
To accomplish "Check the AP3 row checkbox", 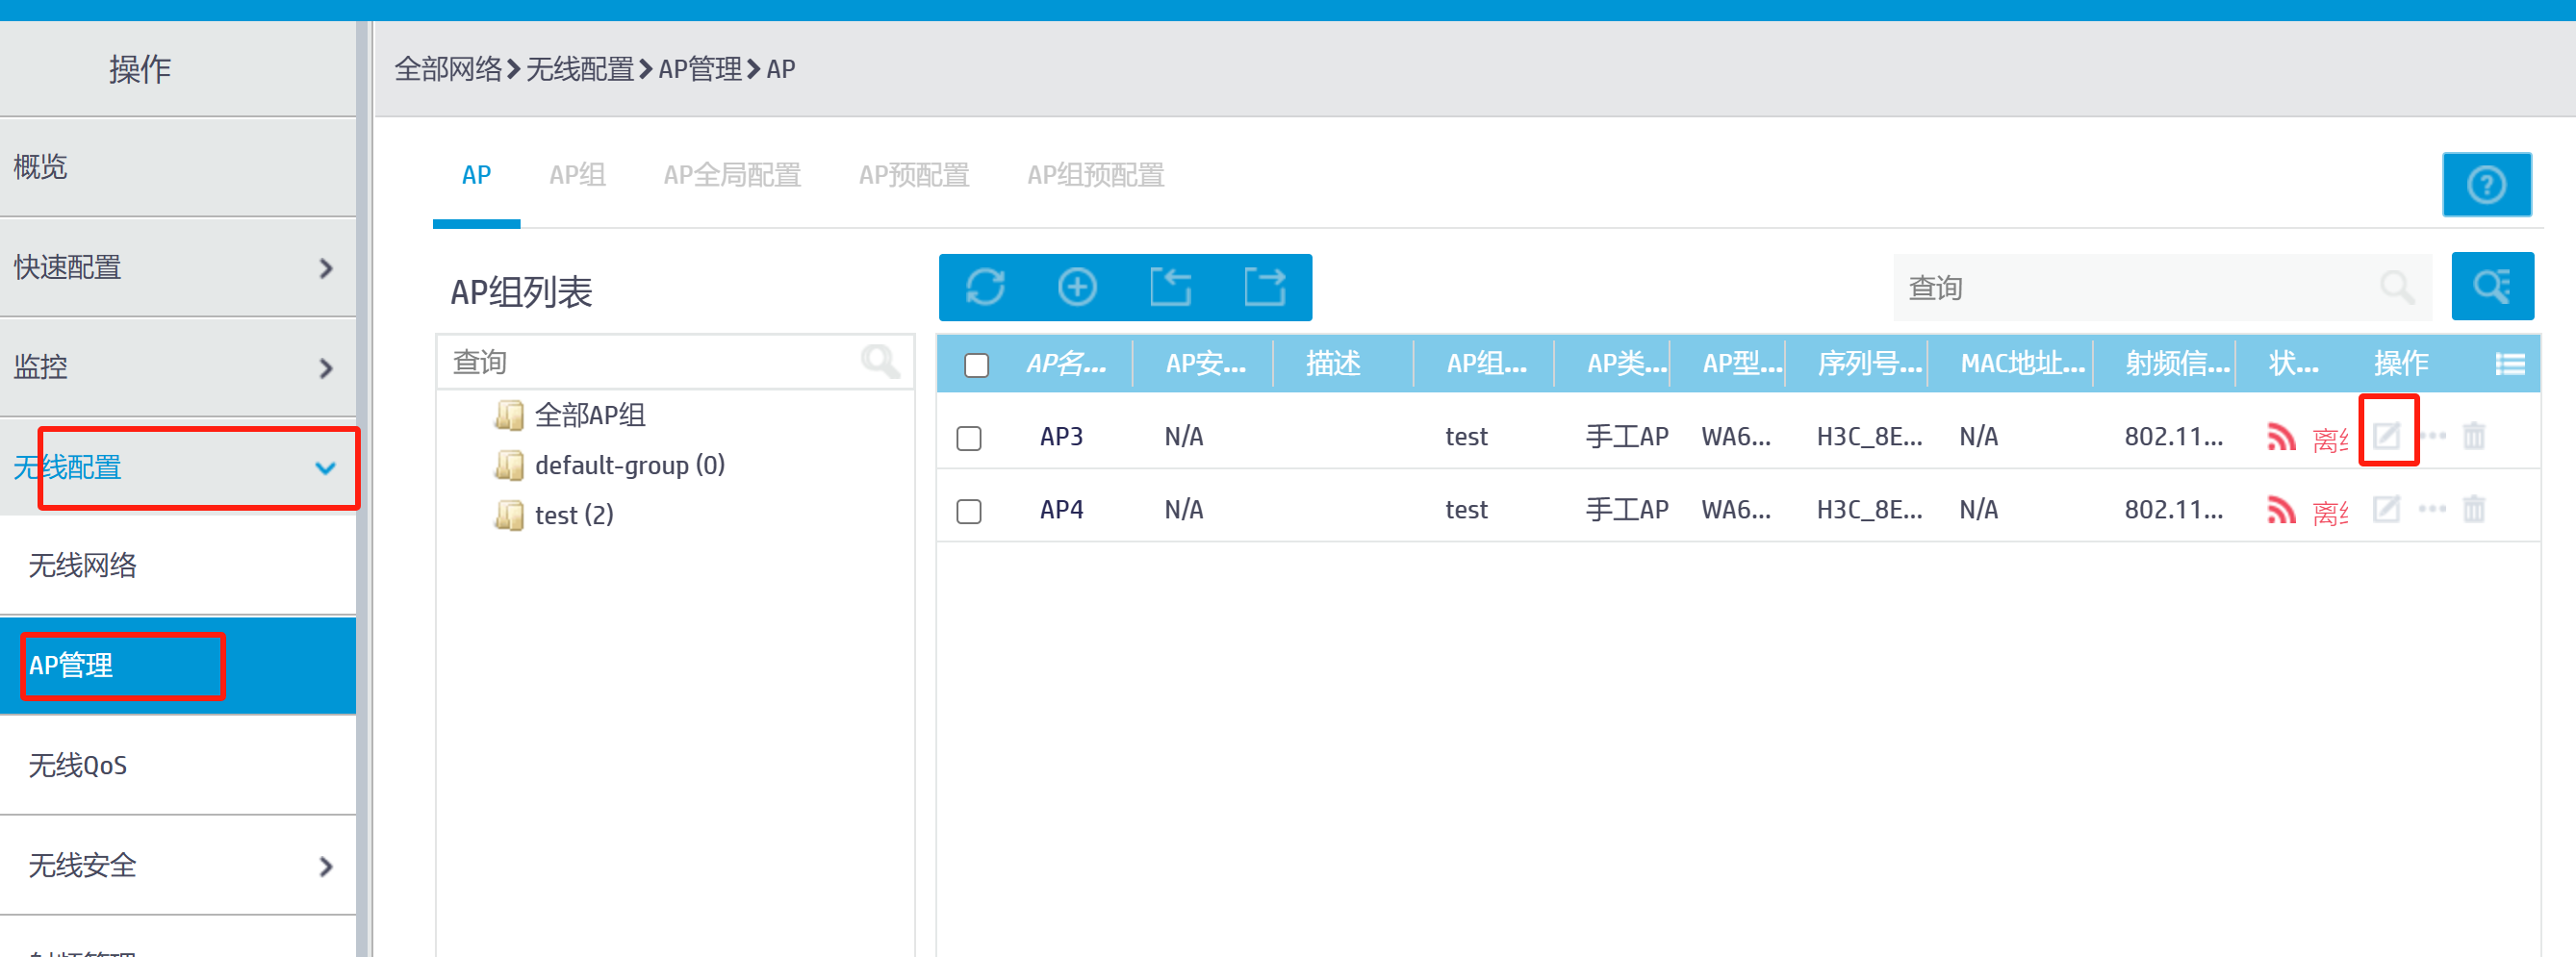I will [x=969, y=438].
